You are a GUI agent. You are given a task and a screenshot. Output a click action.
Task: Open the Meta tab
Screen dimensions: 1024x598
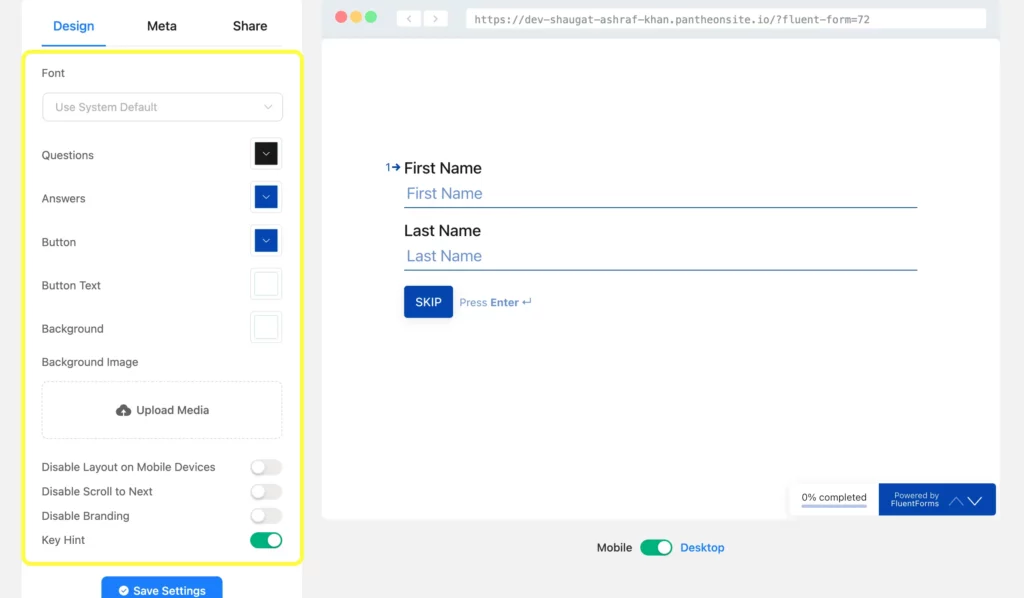click(161, 26)
